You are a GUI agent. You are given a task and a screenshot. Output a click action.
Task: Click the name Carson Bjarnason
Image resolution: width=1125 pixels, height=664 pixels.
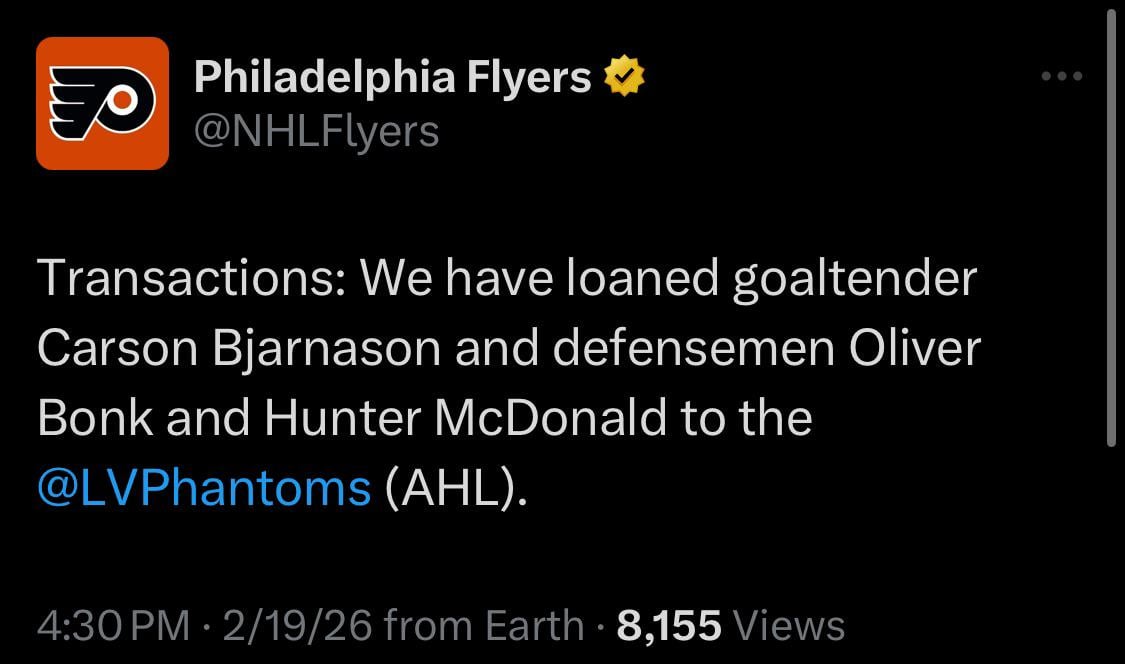(238, 349)
